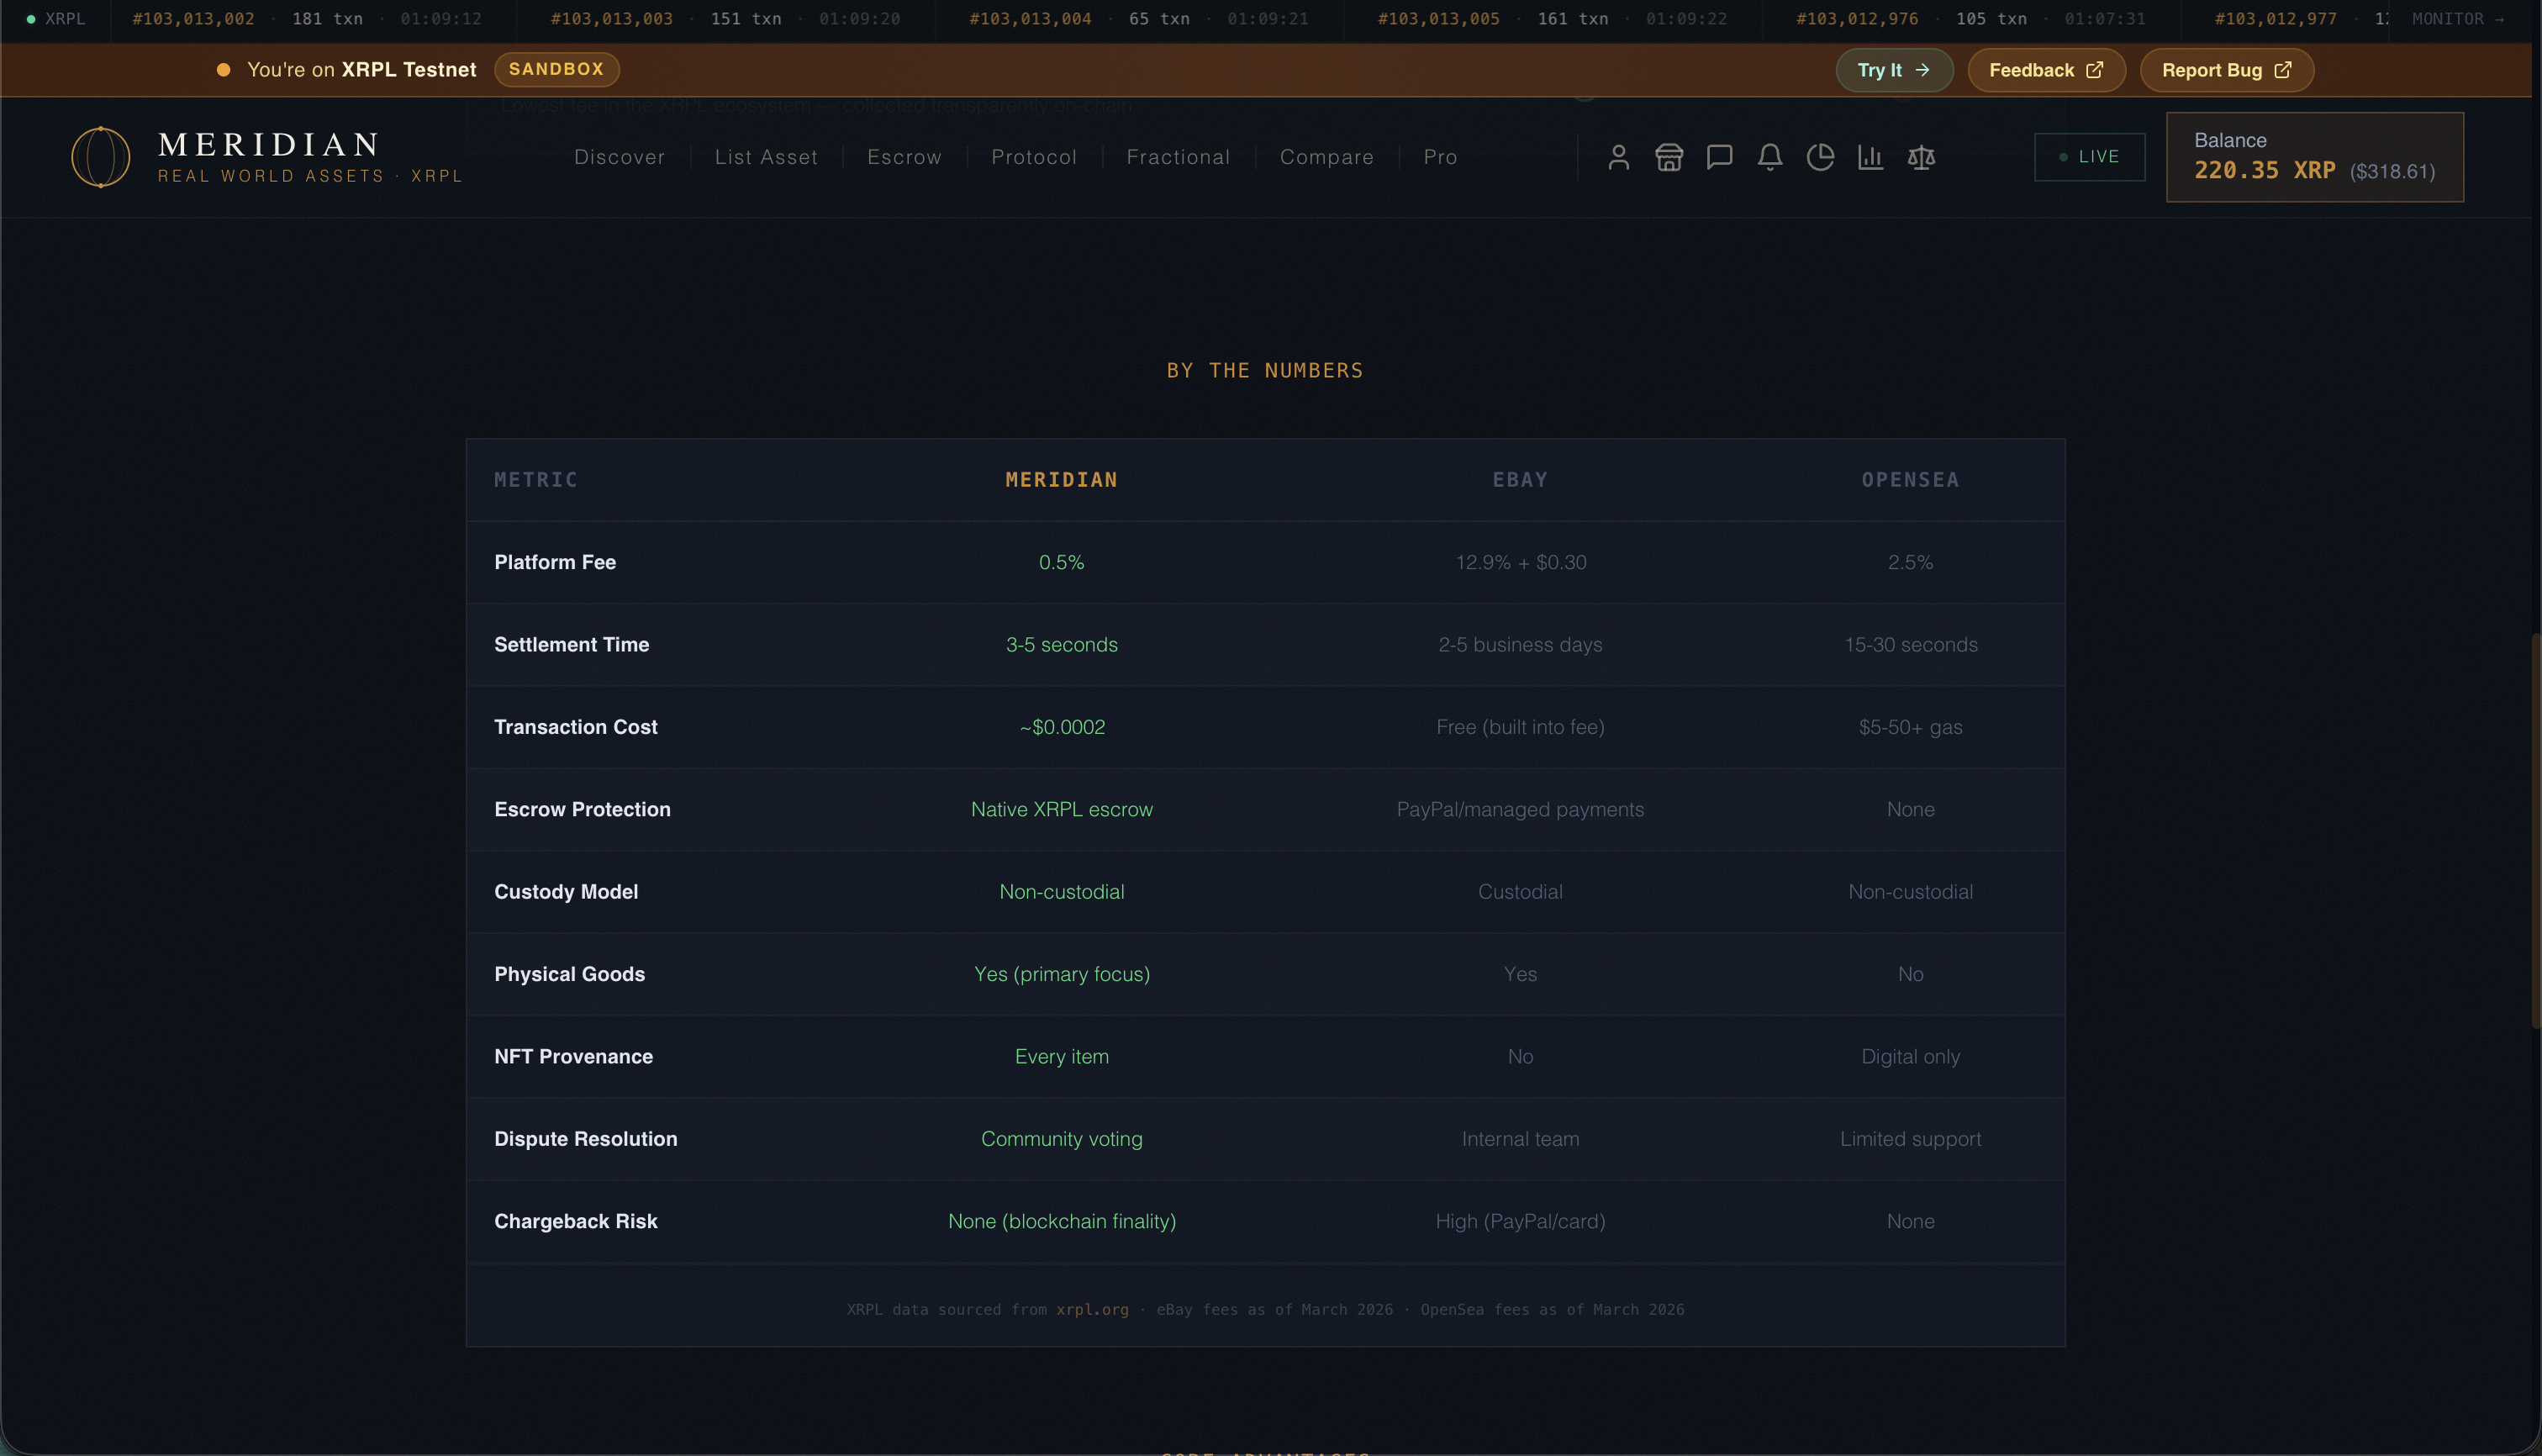The height and width of the screenshot is (1456, 2542).
Task: Click the Try It button
Action: 1894,70
